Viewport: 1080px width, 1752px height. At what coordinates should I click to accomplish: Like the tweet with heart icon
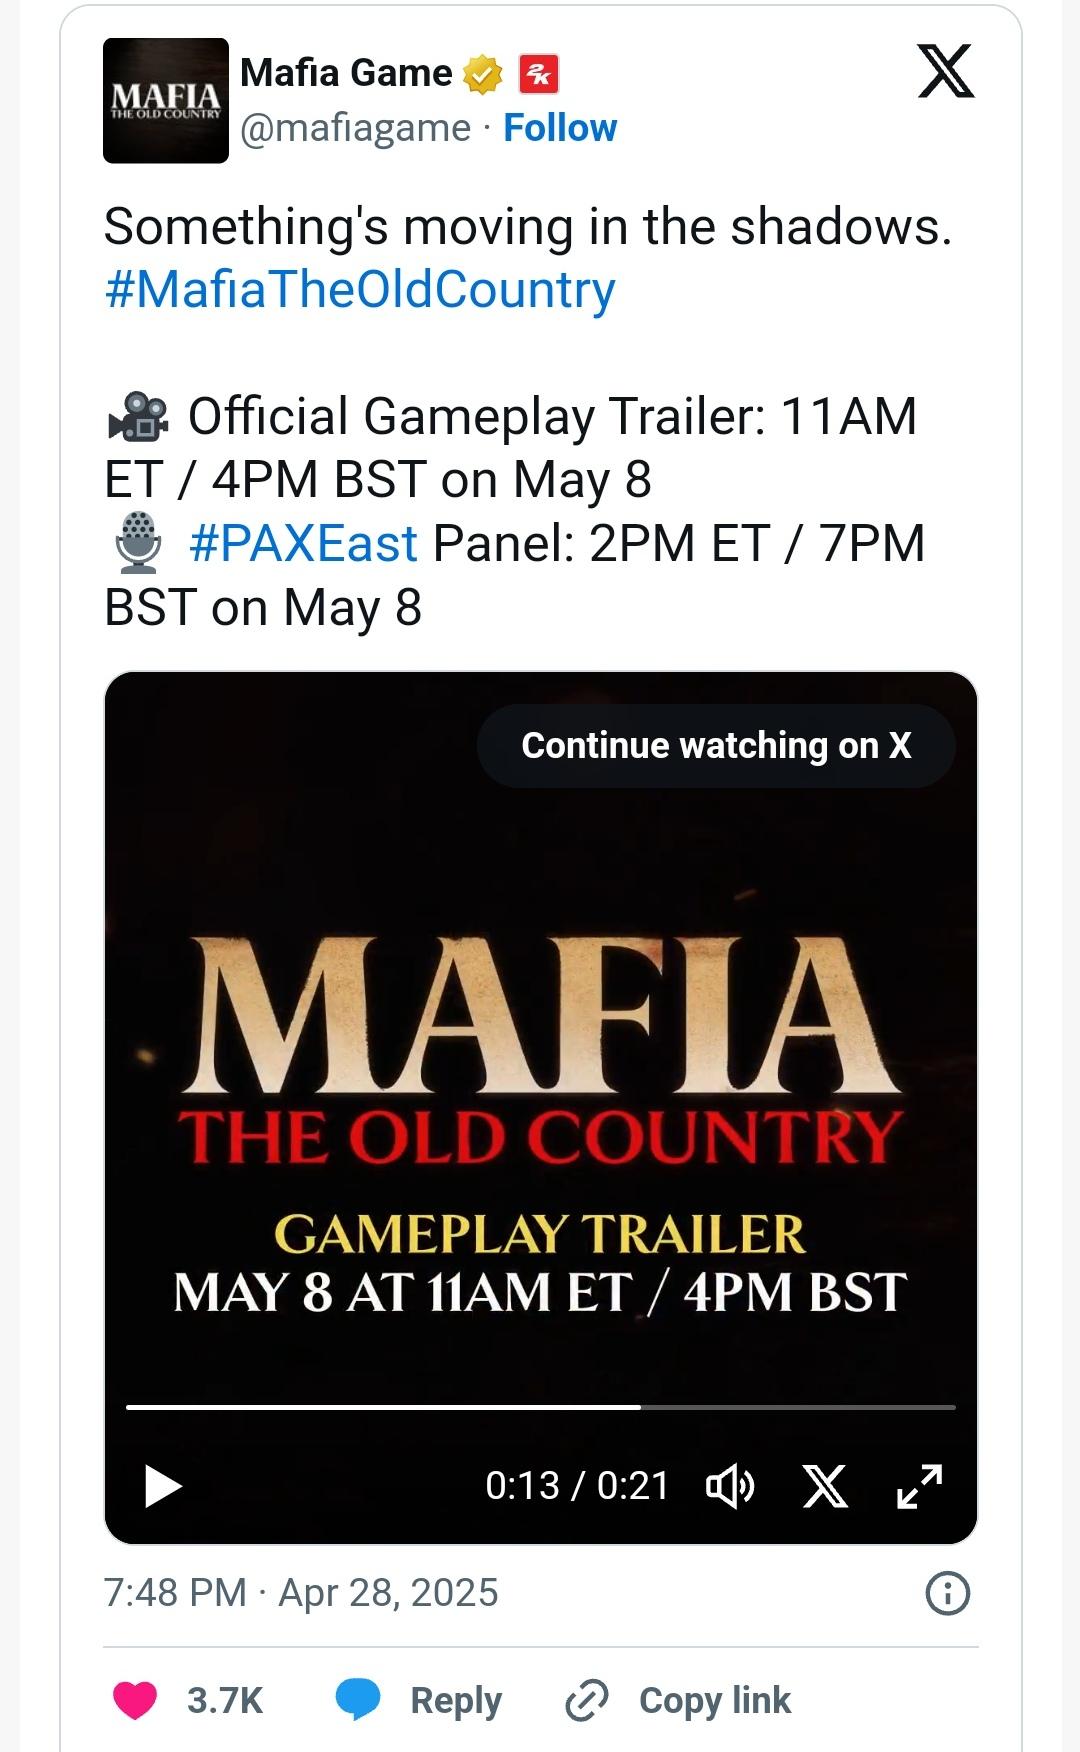pyautogui.click(x=135, y=1700)
